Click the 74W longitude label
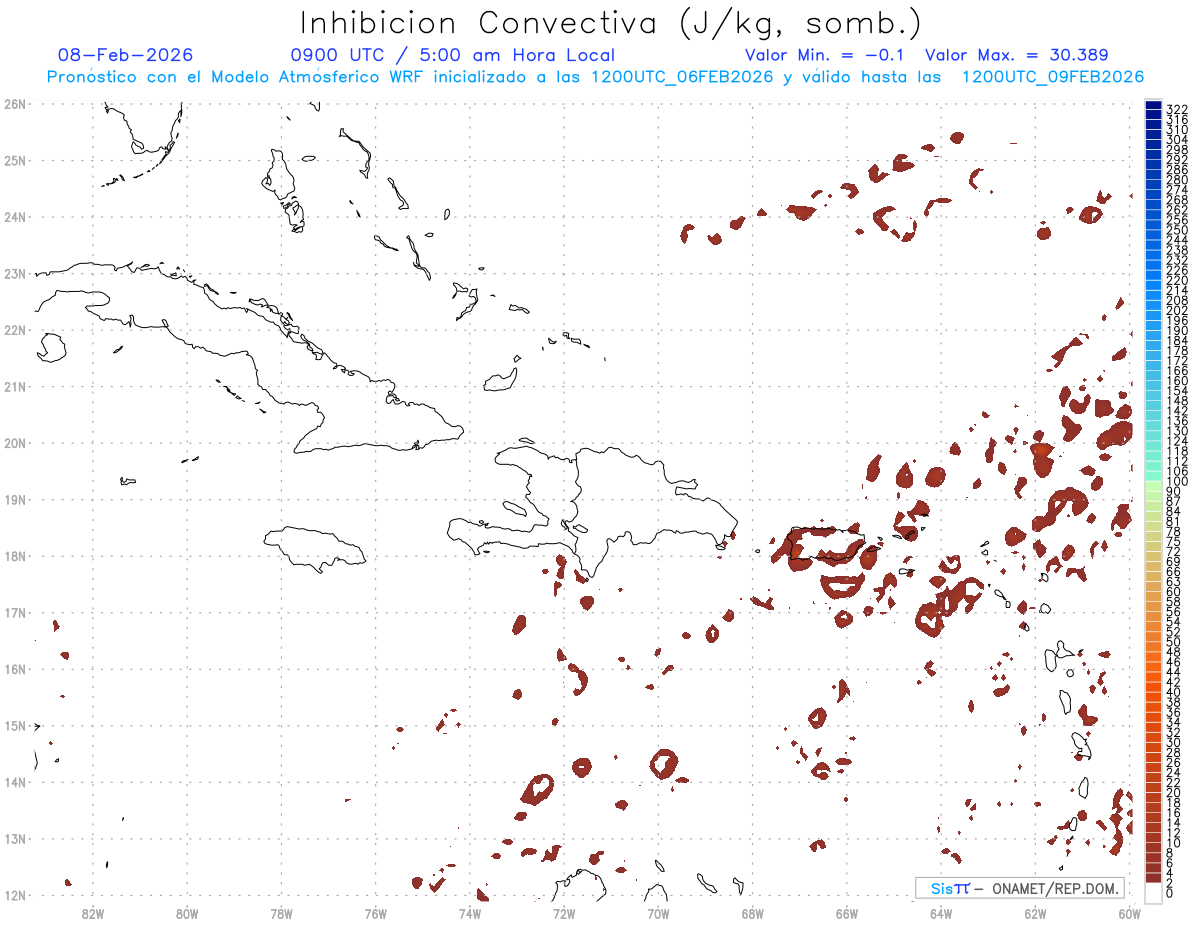Screen dimensions: 1200x927 pos(470,913)
